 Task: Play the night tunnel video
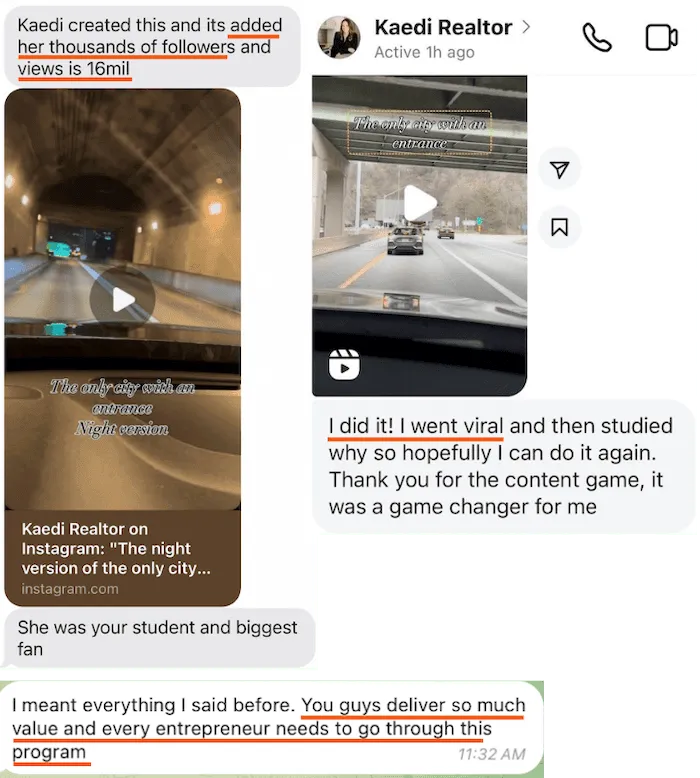[x=122, y=300]
